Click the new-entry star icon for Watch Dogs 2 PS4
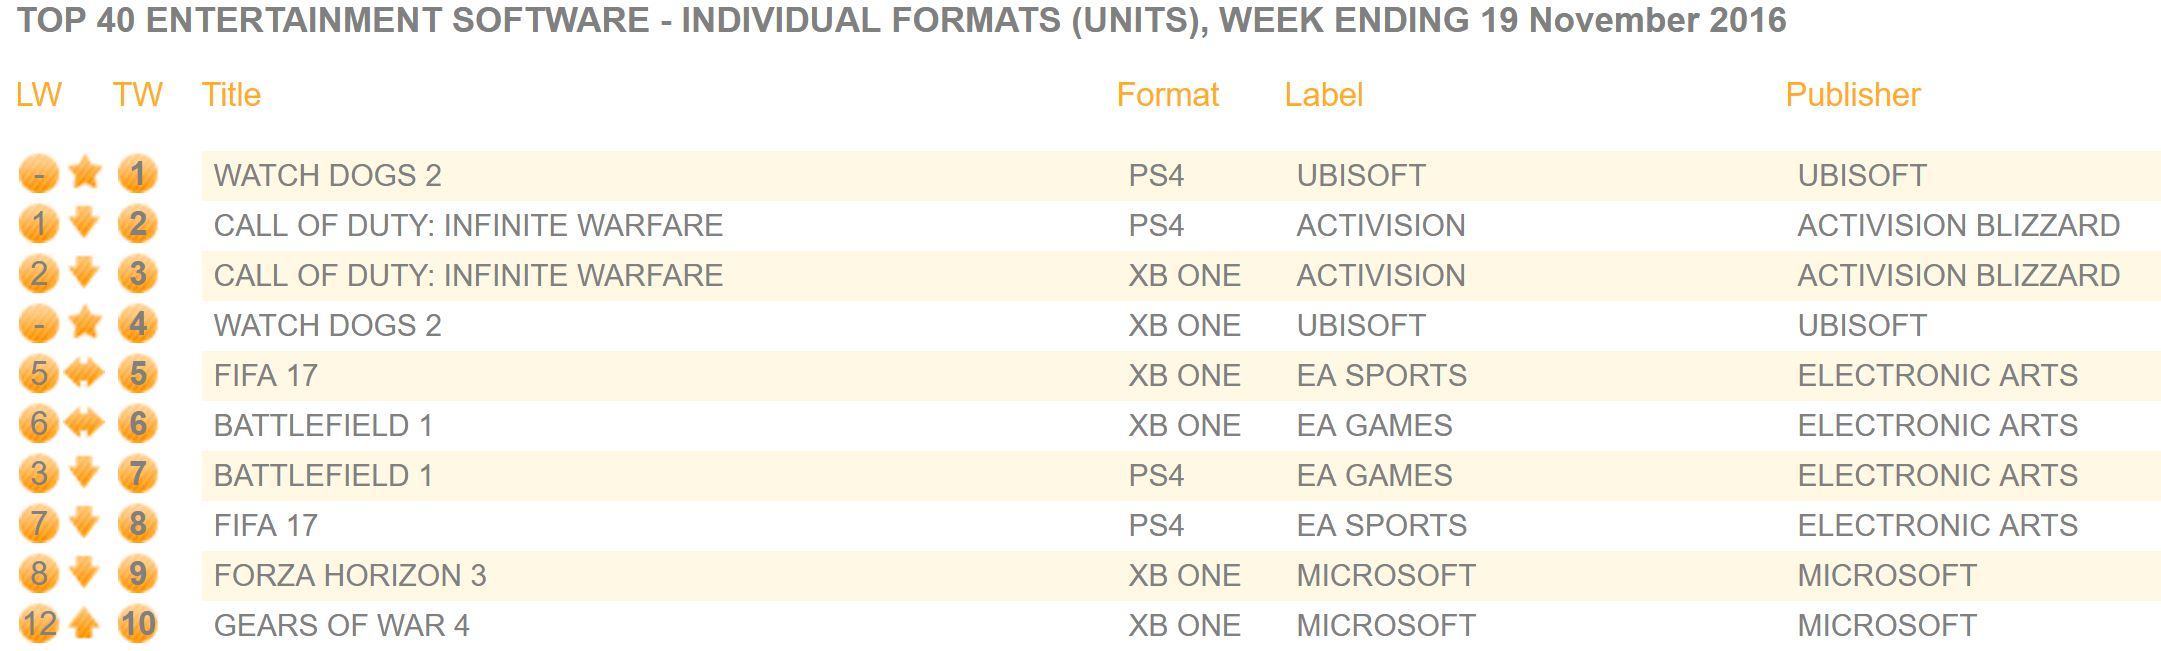 tap(86, 173)
